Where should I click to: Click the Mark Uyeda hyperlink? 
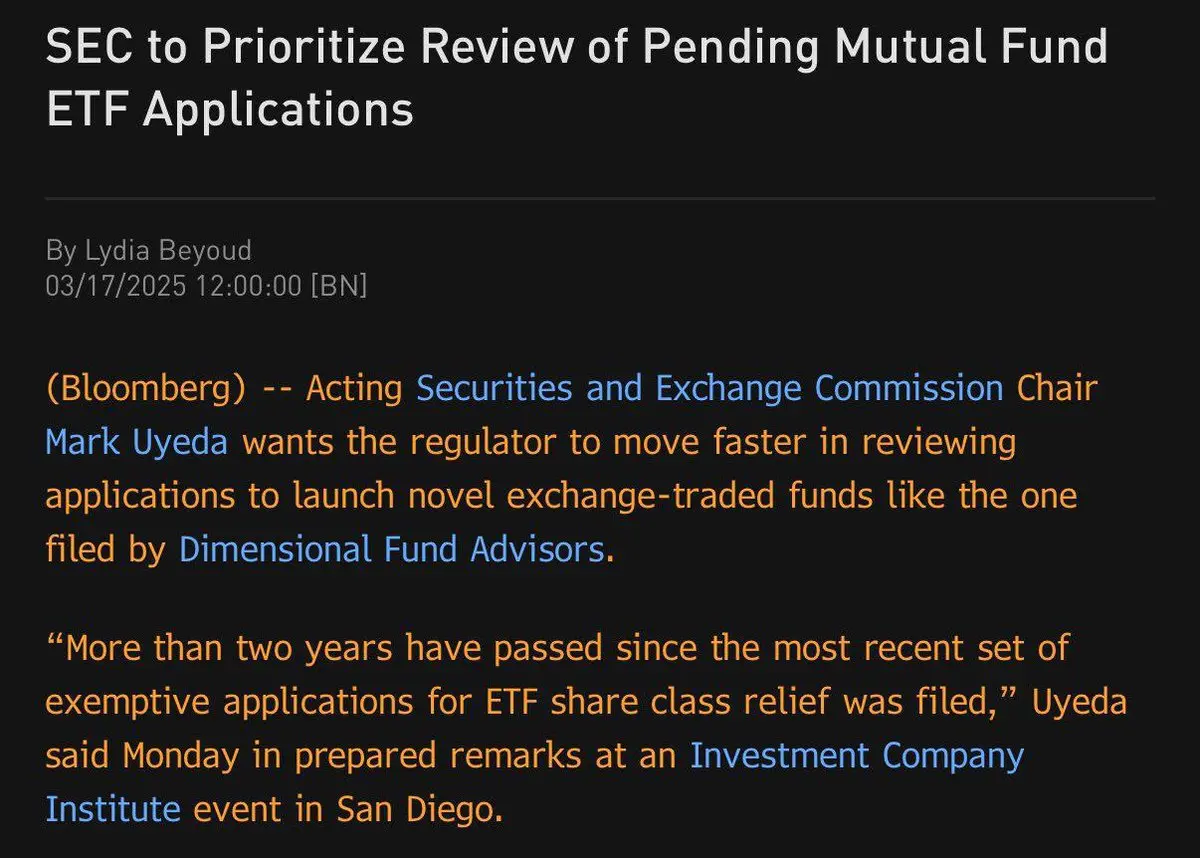(137, 443)
